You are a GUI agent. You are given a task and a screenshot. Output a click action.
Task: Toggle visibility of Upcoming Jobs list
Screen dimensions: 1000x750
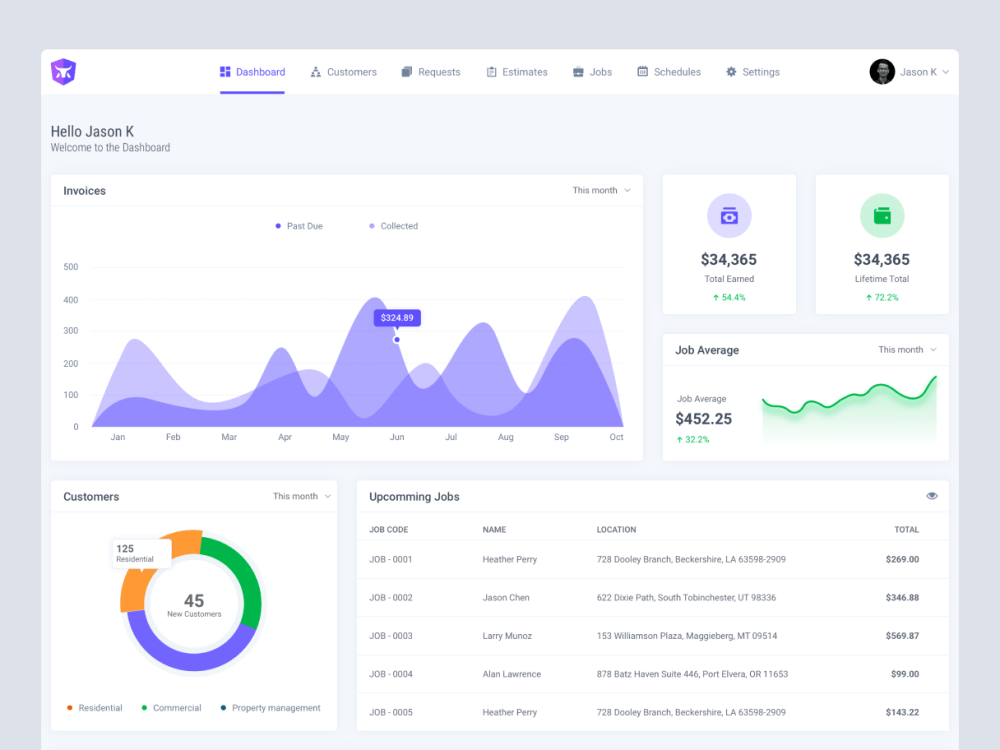point(931,495)
